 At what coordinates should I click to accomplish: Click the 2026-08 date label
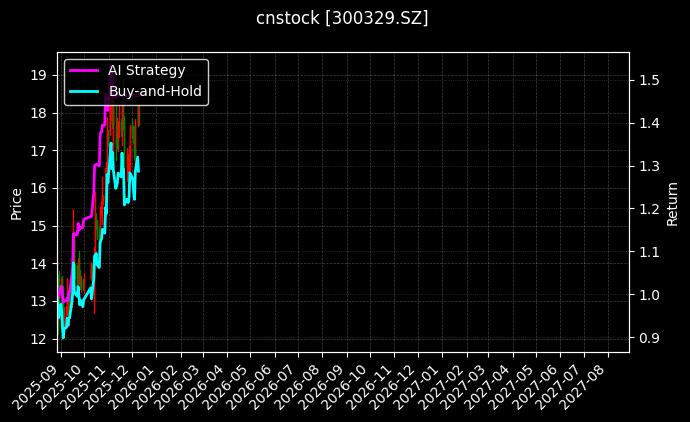pyautogui.click(x=298, y=387)
